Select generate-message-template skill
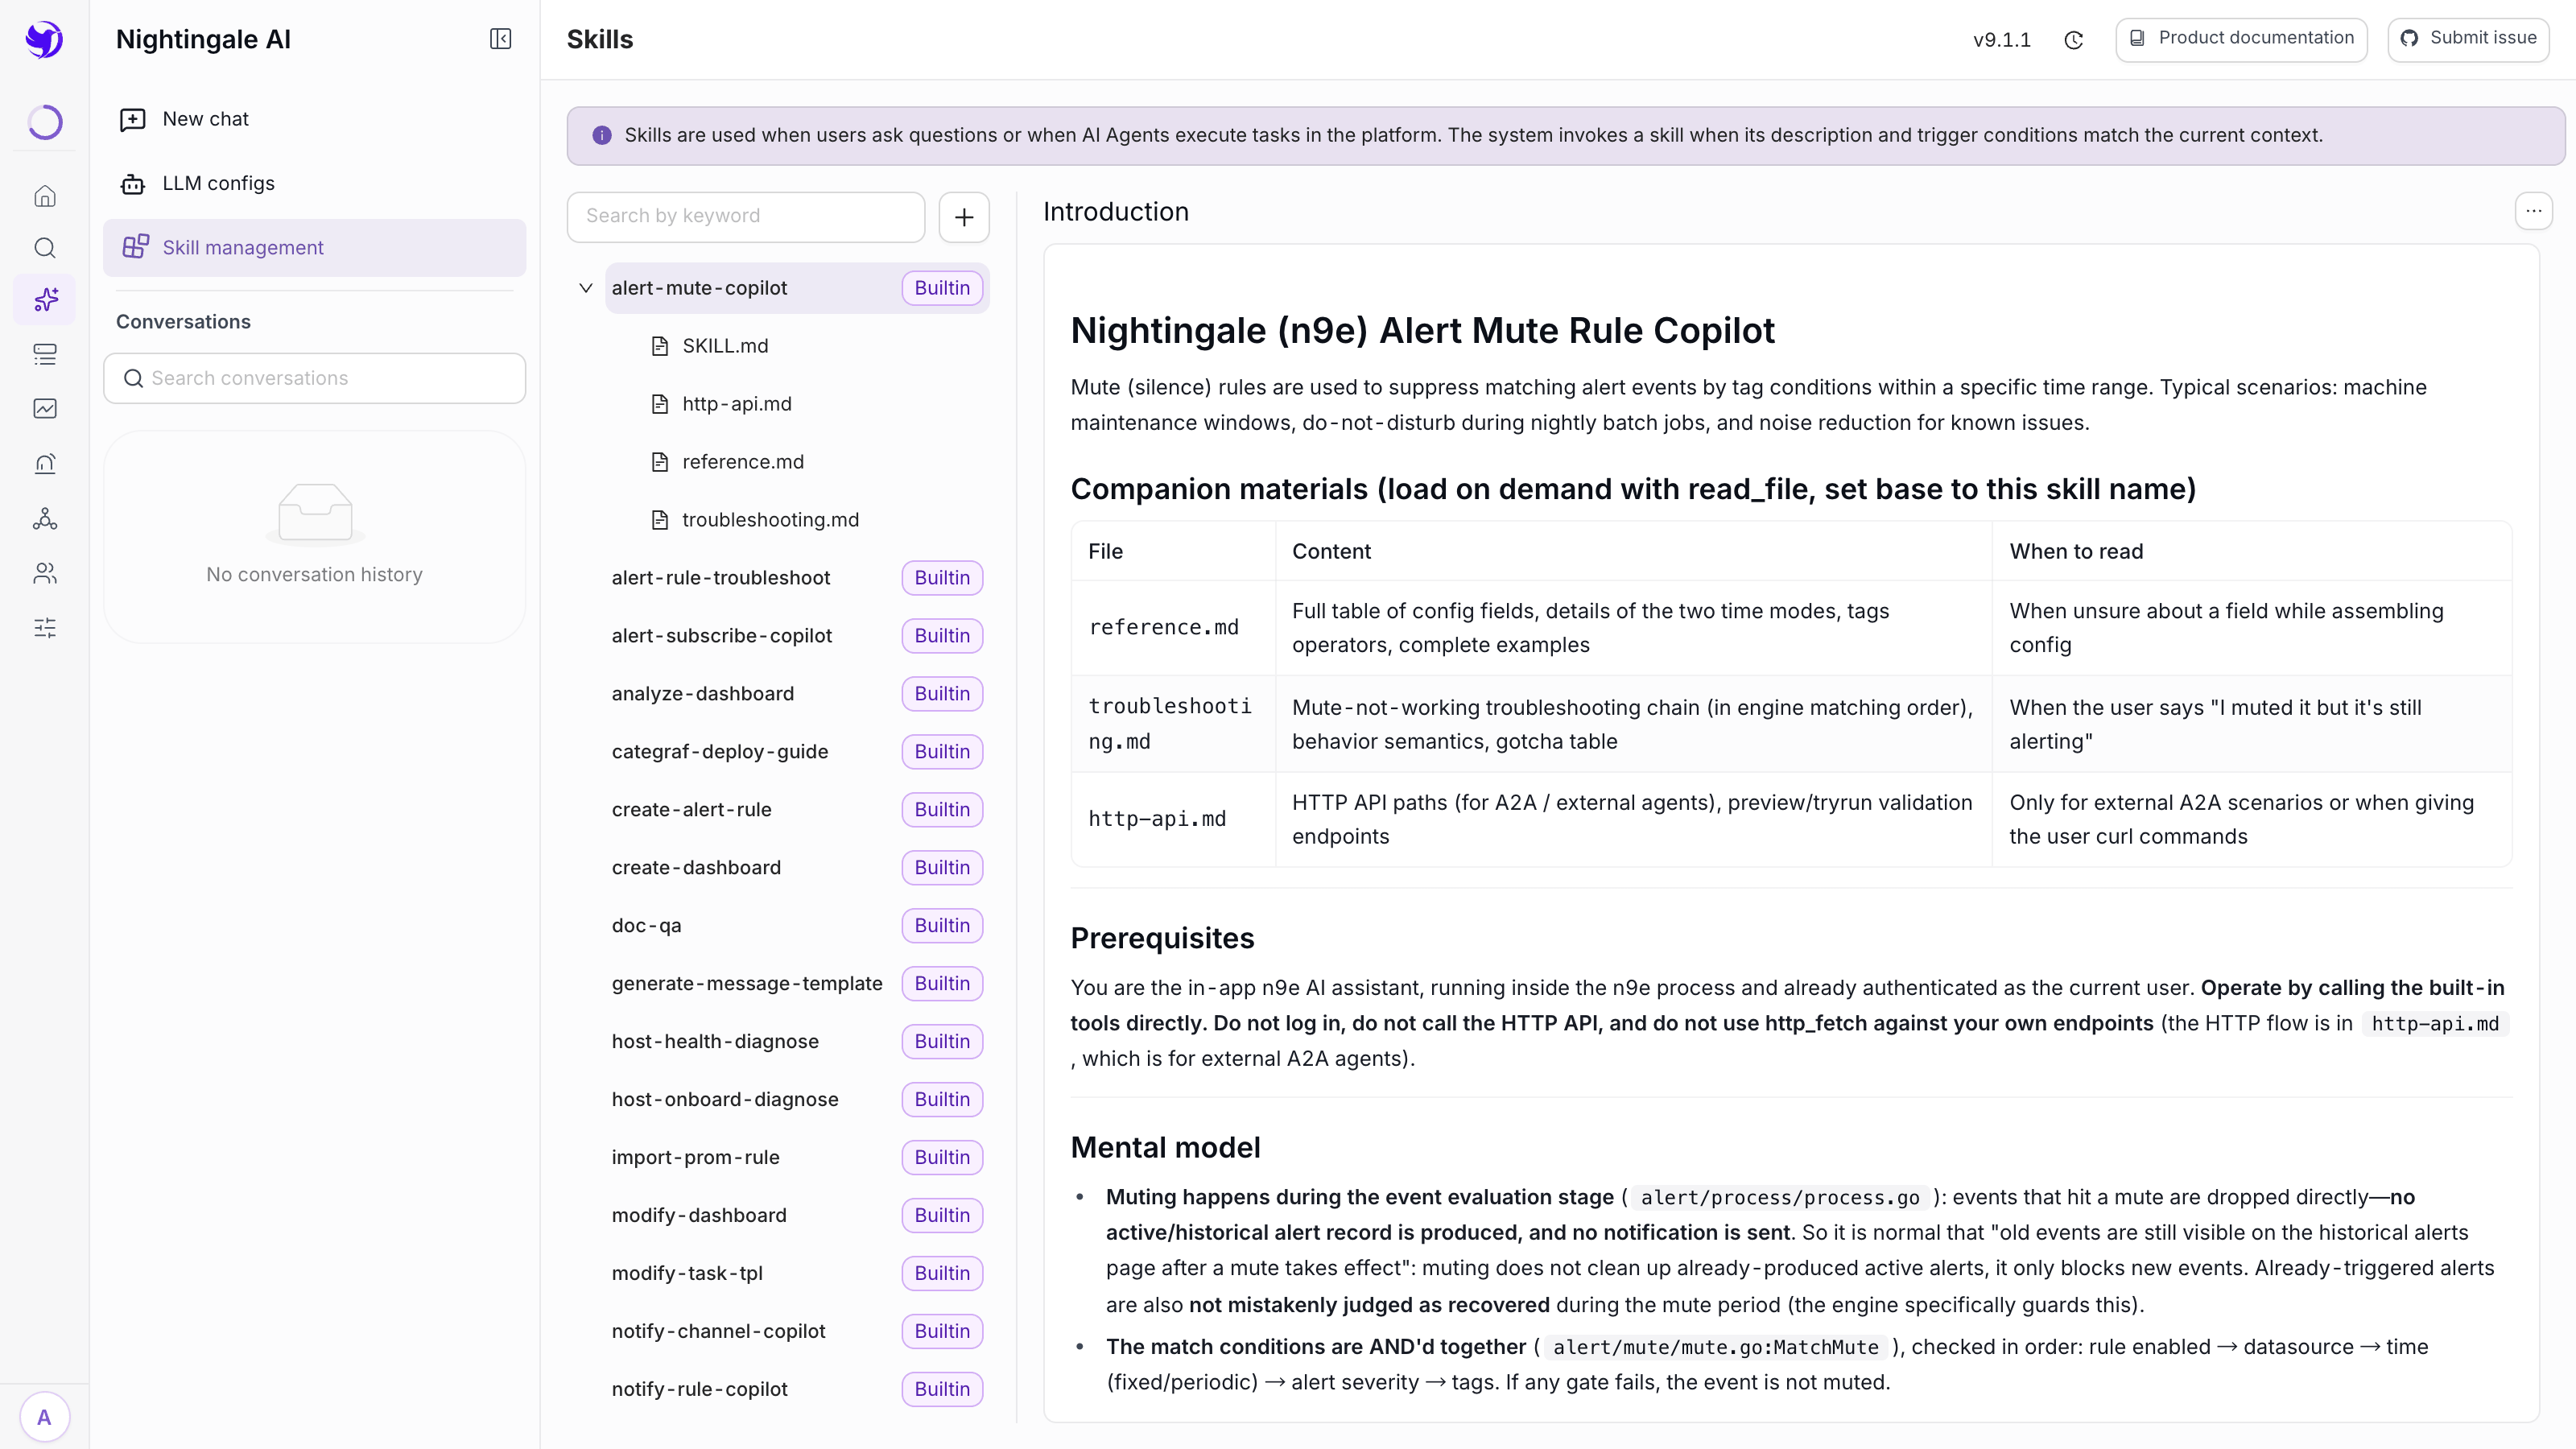This screenshot has height=1449, width=2576. click(x=797, y=984)
